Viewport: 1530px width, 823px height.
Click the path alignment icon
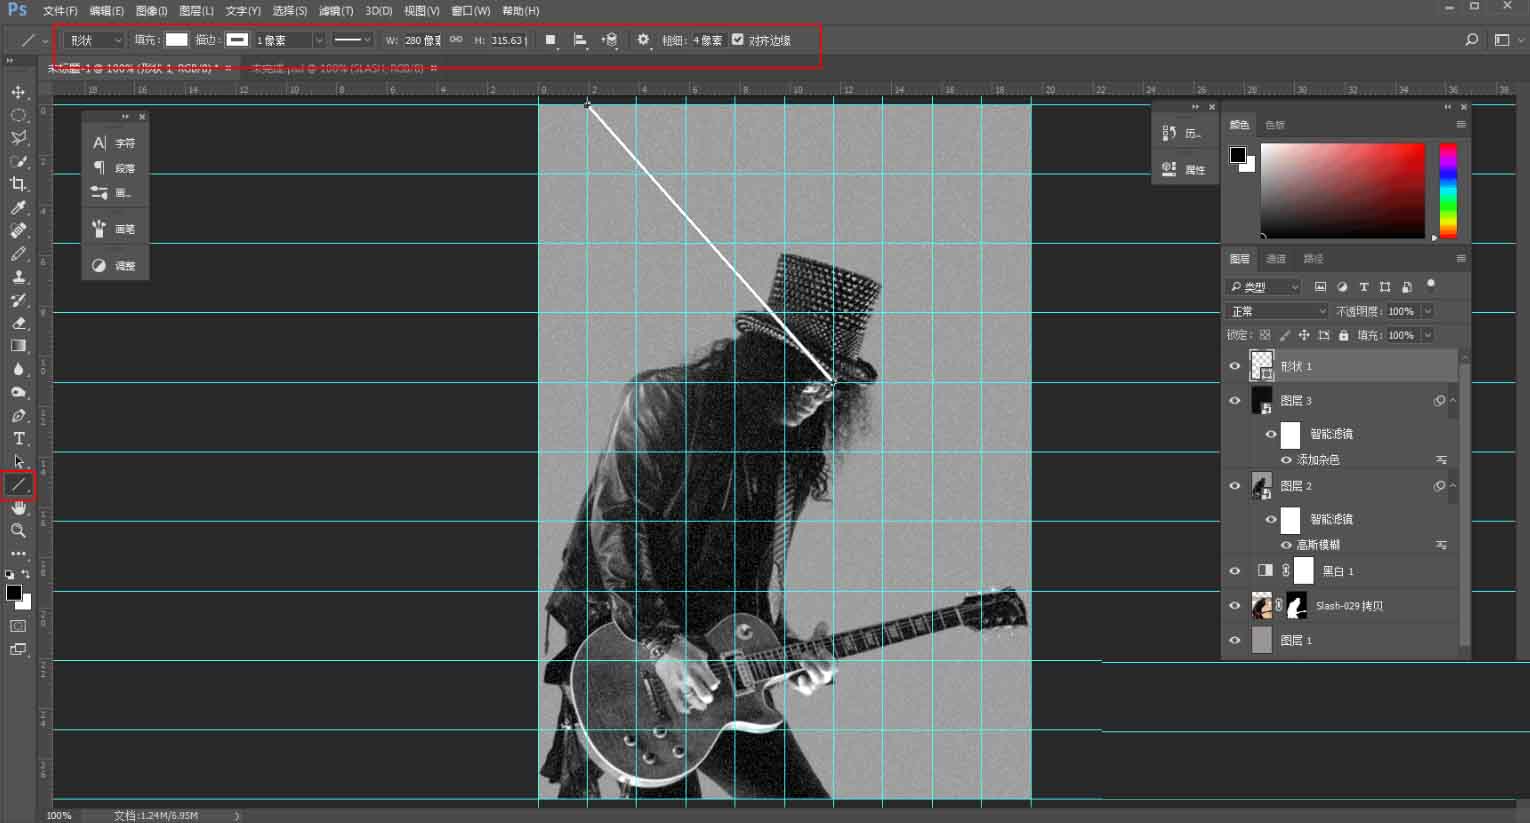coord(580,40)
